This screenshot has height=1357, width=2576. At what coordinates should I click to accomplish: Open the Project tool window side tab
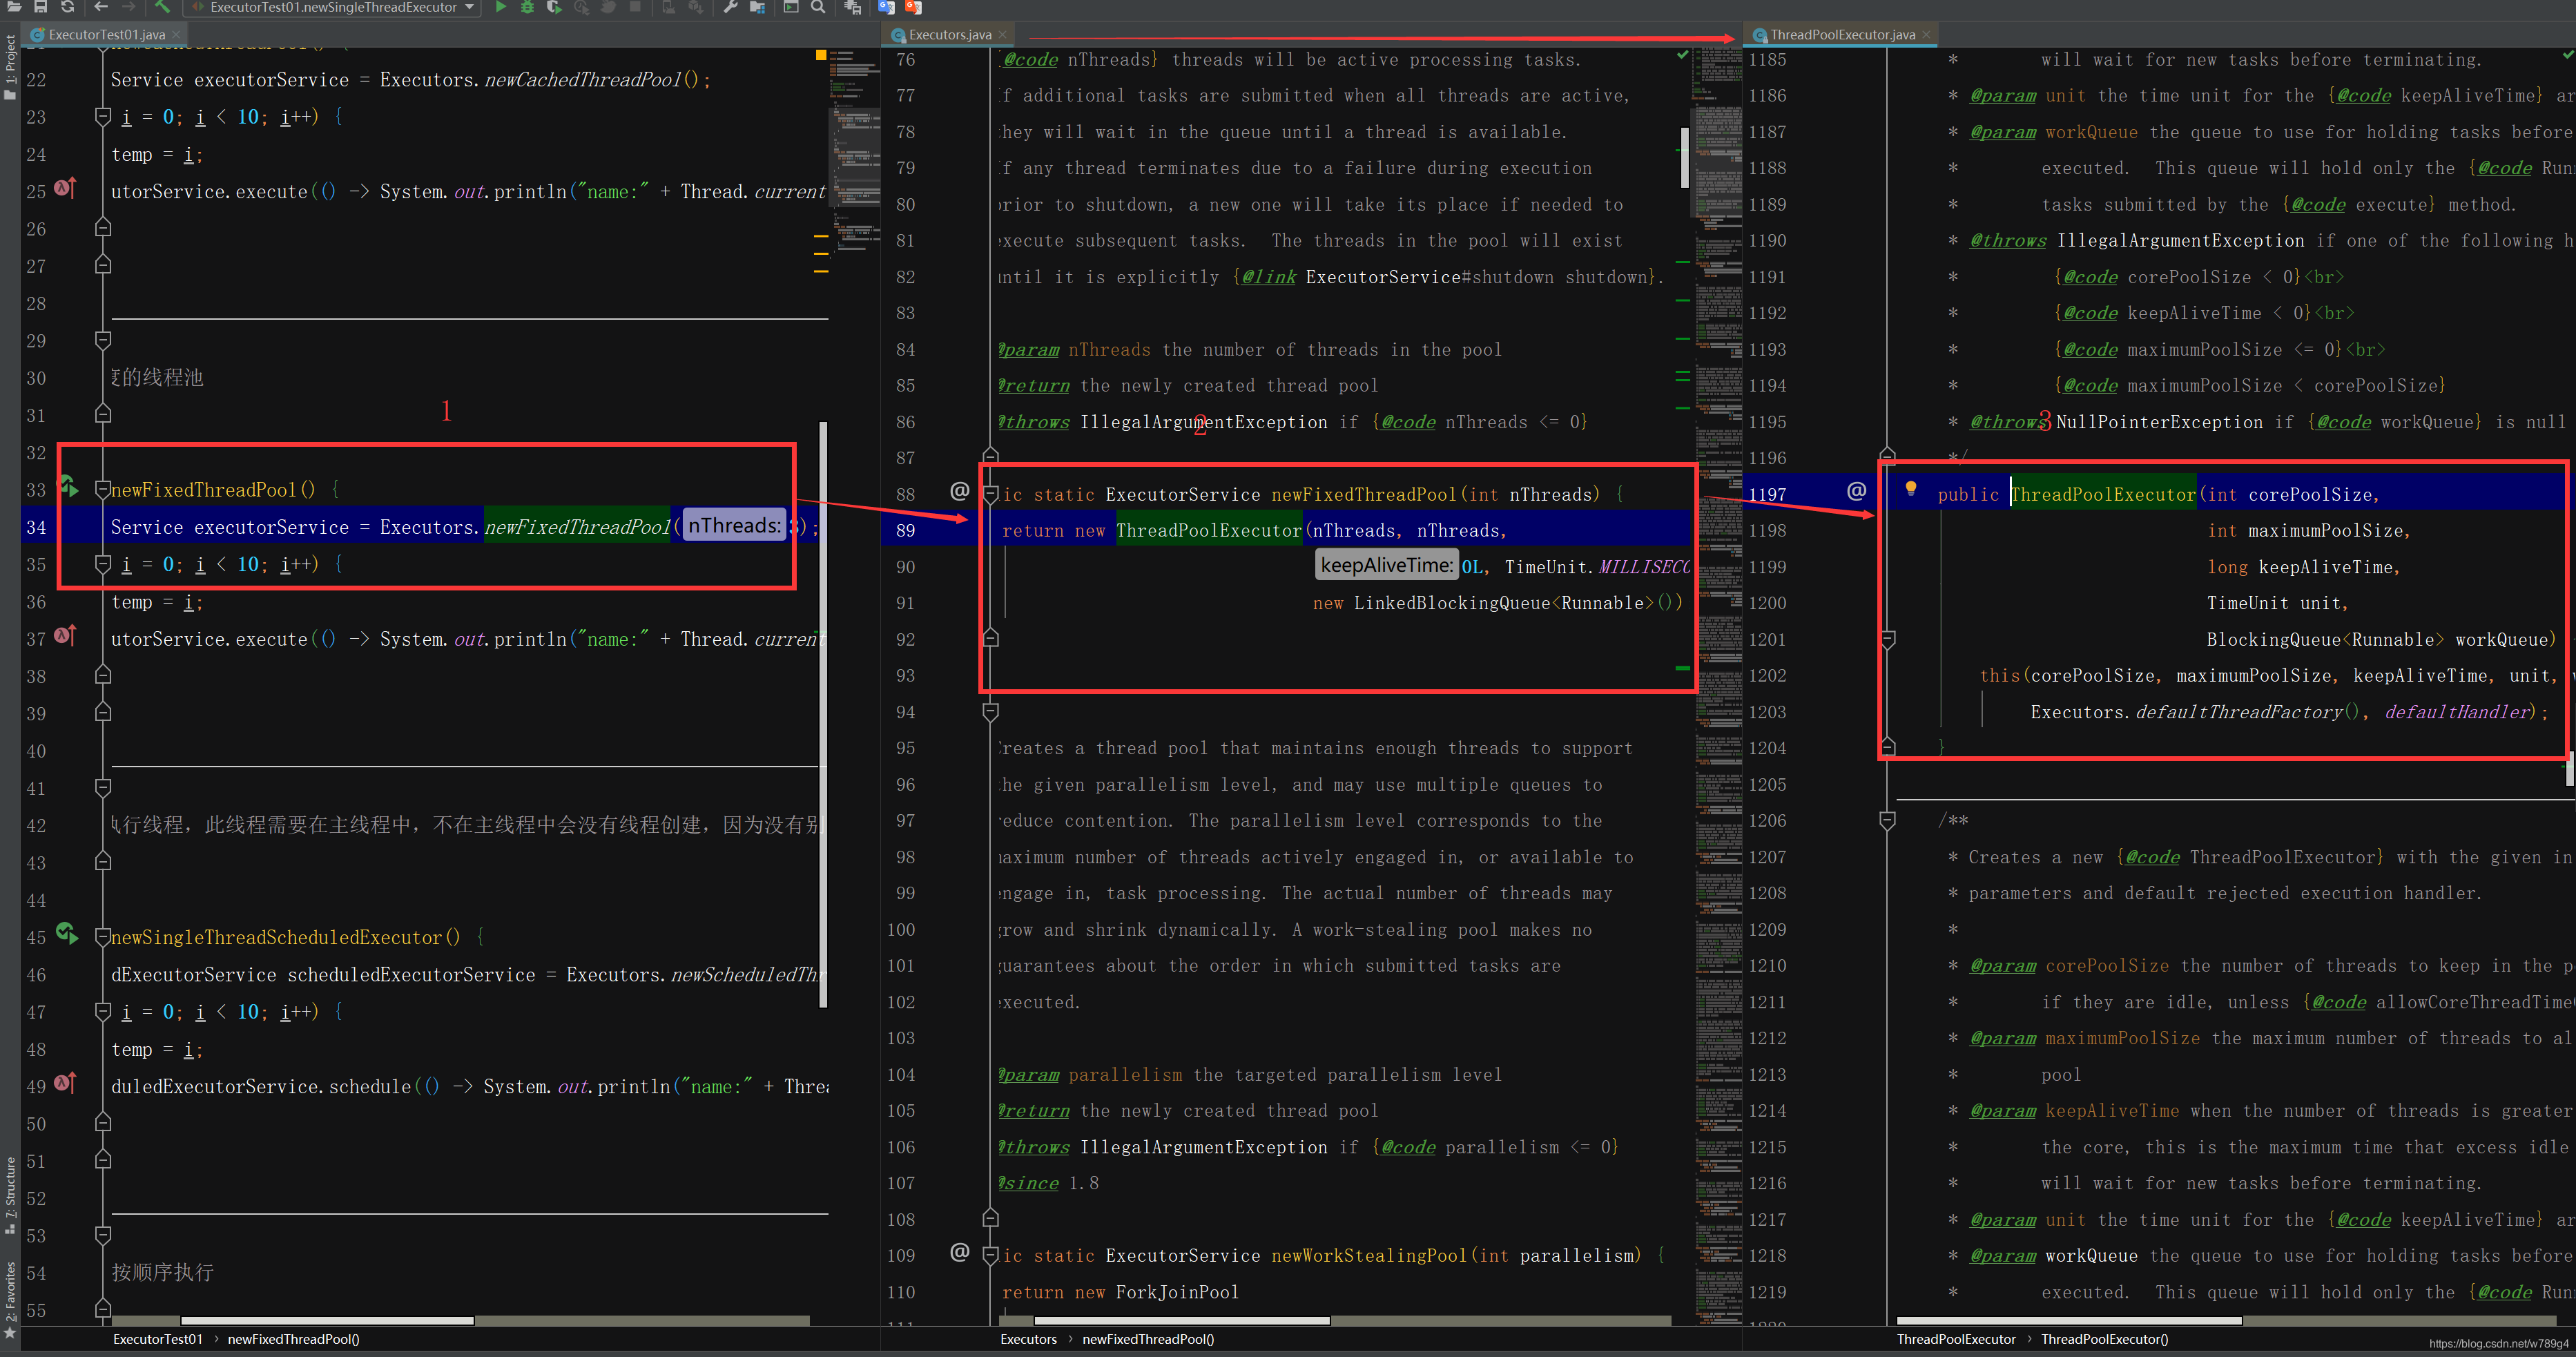point(10,66)
